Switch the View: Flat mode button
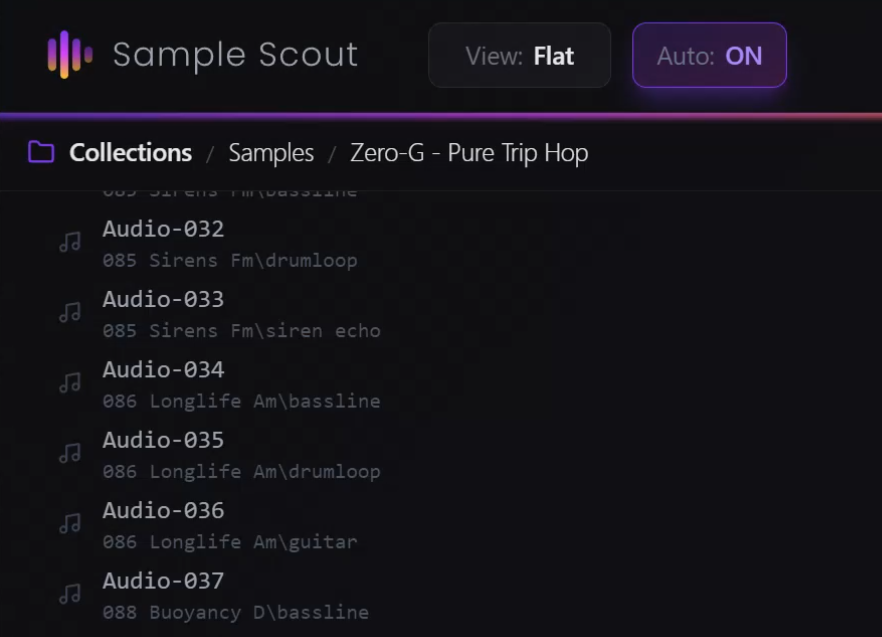This screenshot has width=882, height=637. tap(519, 55)
